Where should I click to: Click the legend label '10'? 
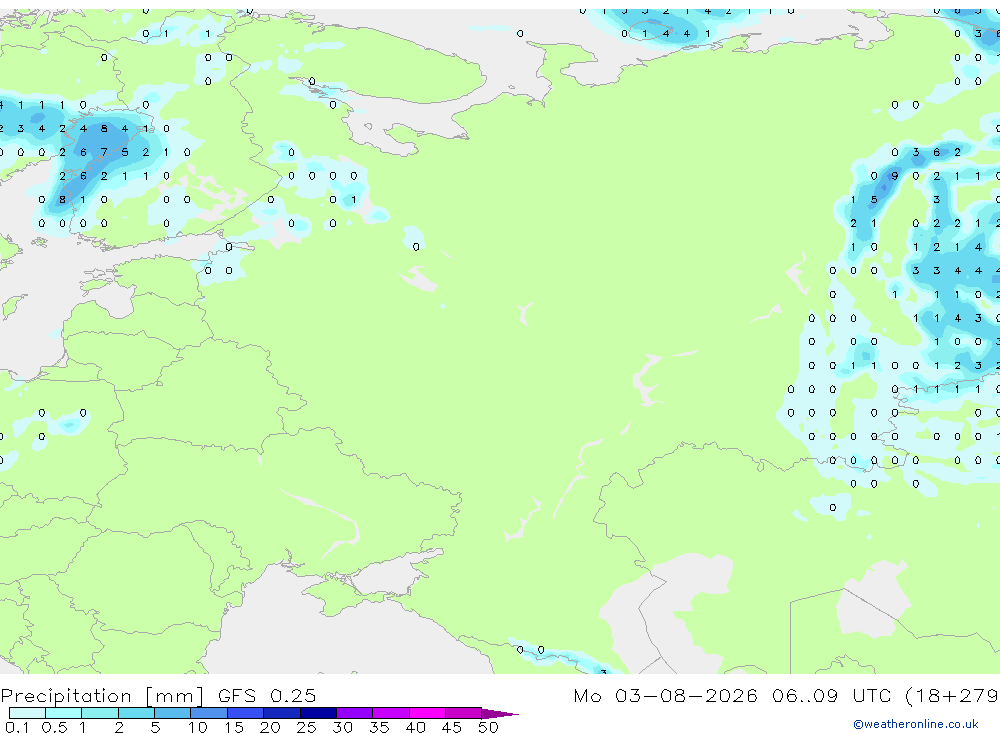pos(197,727)
